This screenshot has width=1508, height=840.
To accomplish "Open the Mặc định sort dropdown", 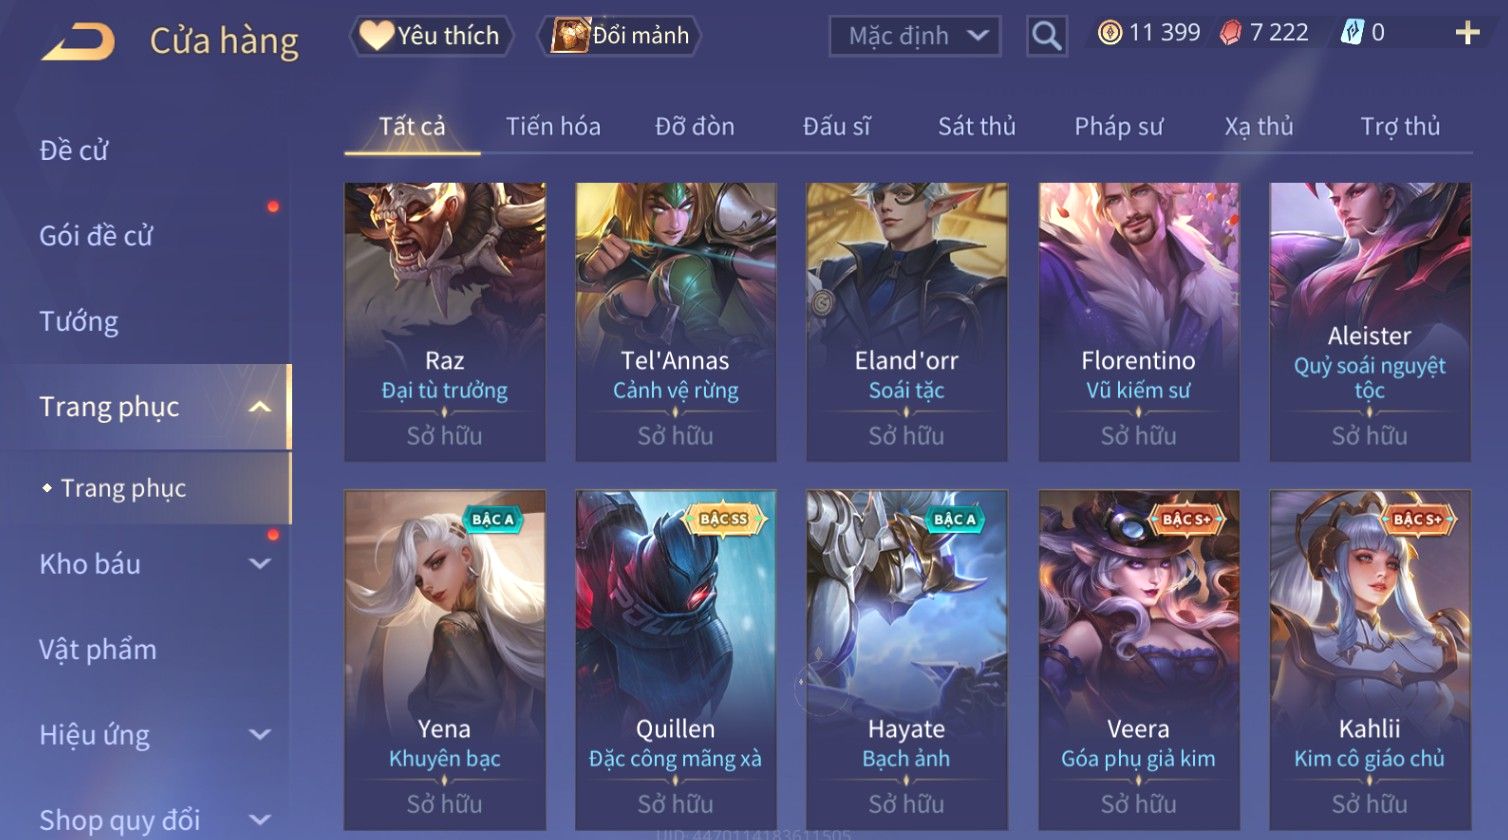I will point(914,36).
